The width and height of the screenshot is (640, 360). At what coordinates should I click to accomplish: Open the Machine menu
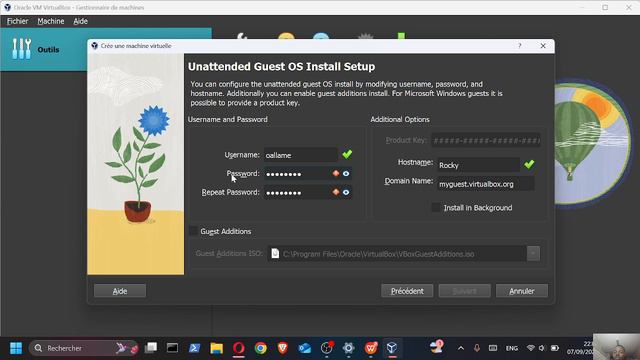[x=51, y=21]
